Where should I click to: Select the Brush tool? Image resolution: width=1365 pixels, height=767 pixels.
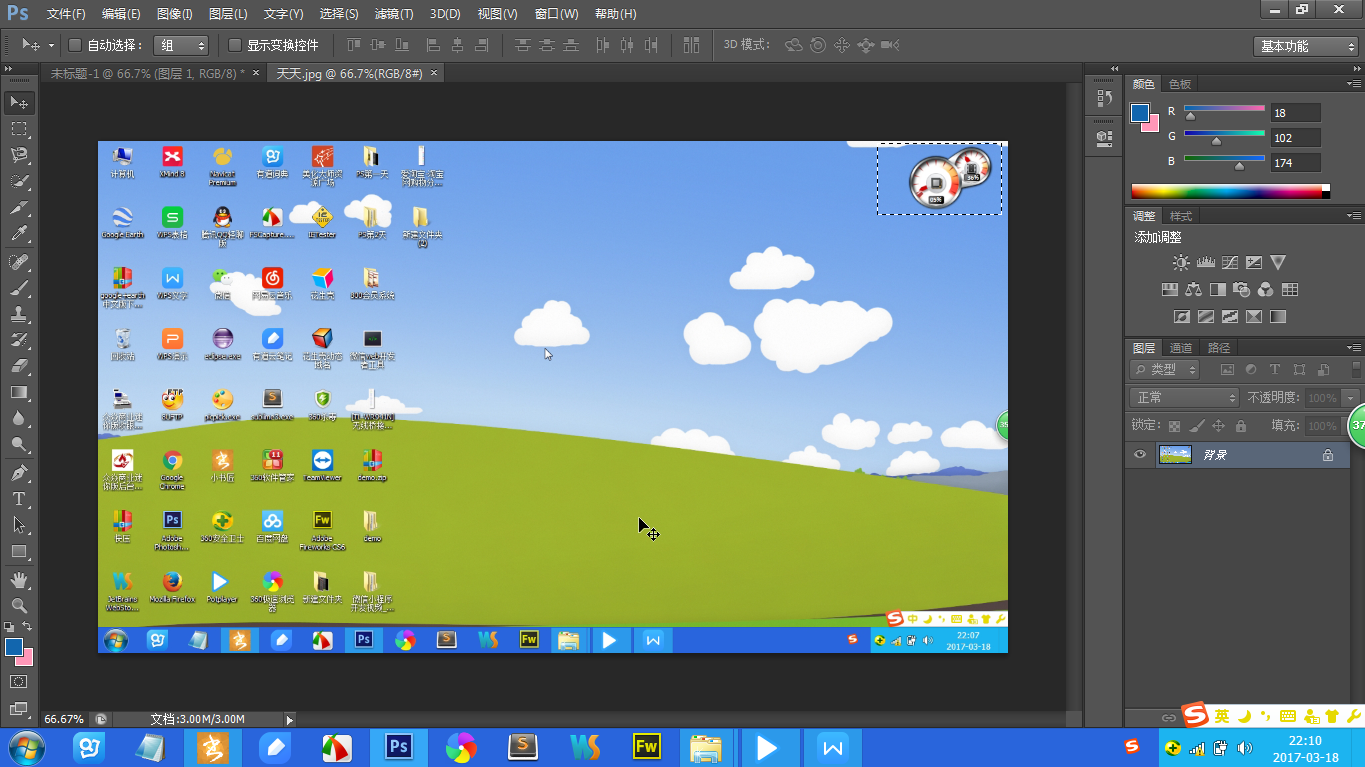click(x=19, y=288)
